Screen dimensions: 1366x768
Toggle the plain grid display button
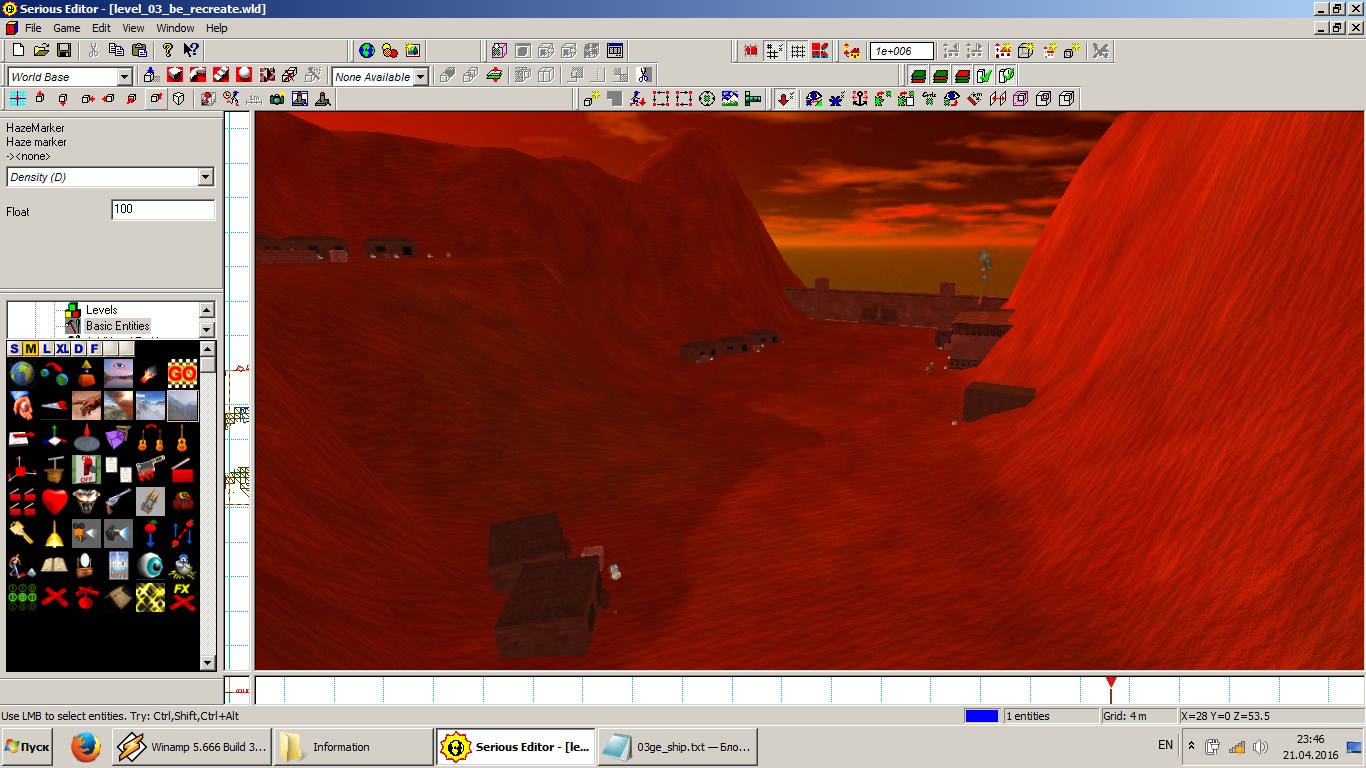tap(798, 50)
